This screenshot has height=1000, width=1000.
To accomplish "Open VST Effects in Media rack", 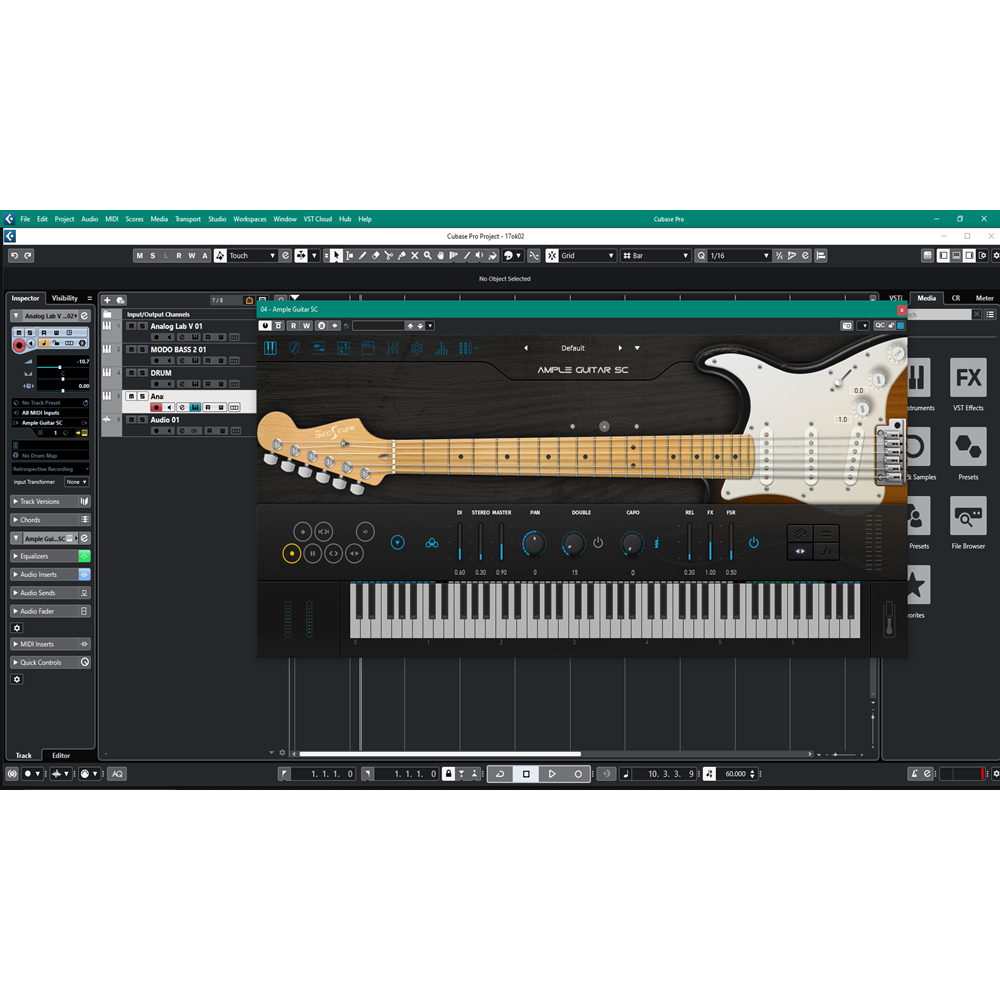I will click(967, 385).
